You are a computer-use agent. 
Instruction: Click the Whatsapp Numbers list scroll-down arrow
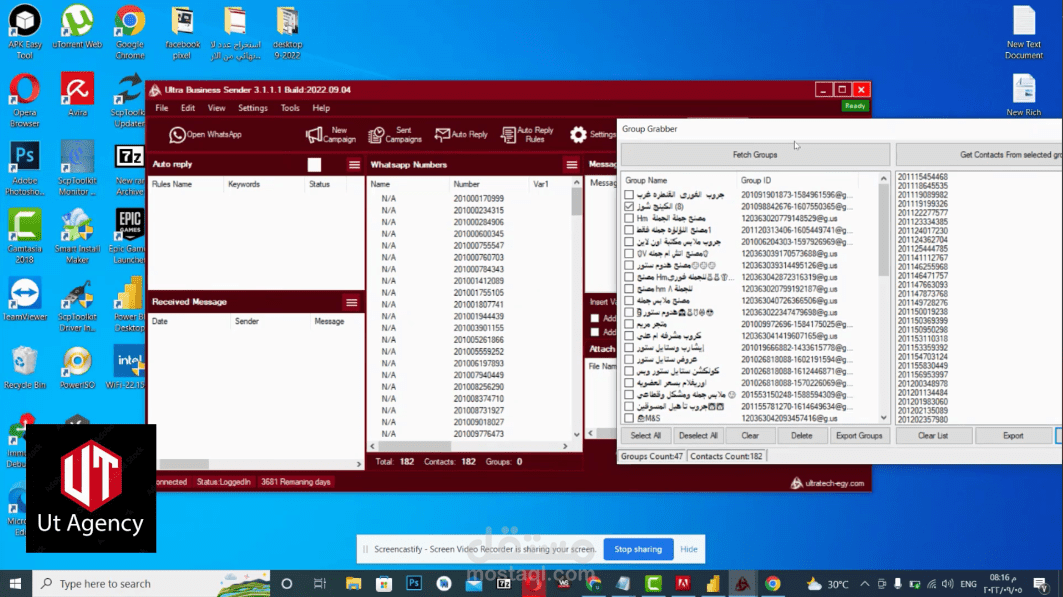point(576,434)
